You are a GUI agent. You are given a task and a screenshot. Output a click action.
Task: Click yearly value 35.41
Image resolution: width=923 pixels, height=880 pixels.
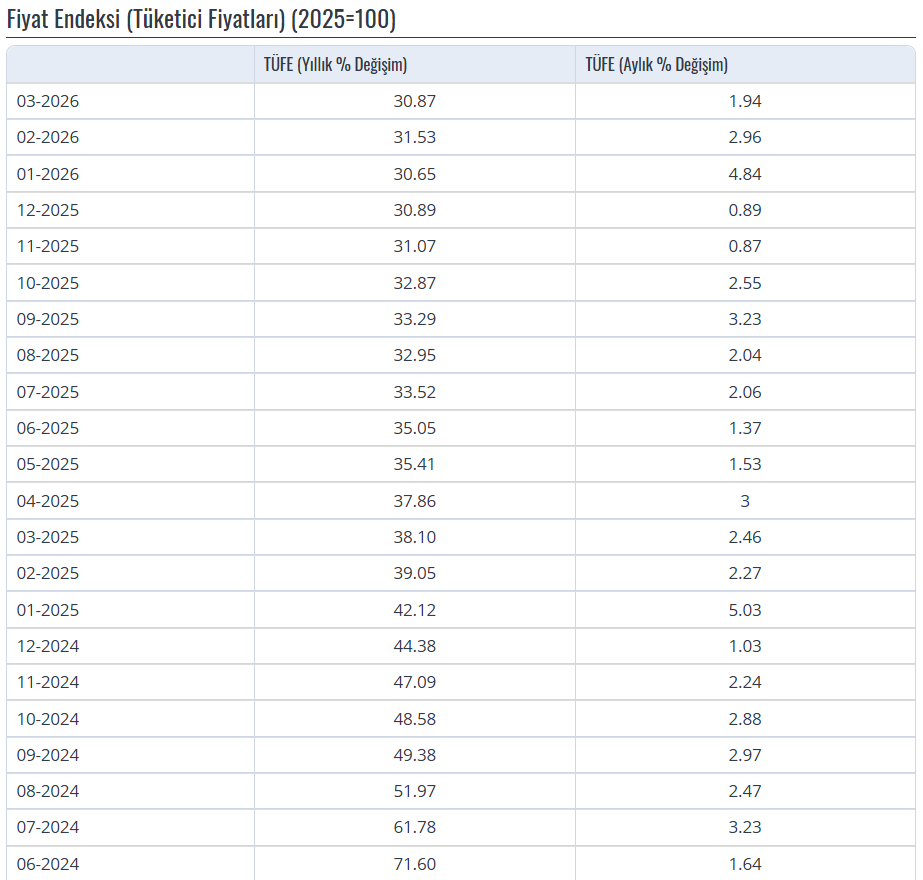[414, 464]
